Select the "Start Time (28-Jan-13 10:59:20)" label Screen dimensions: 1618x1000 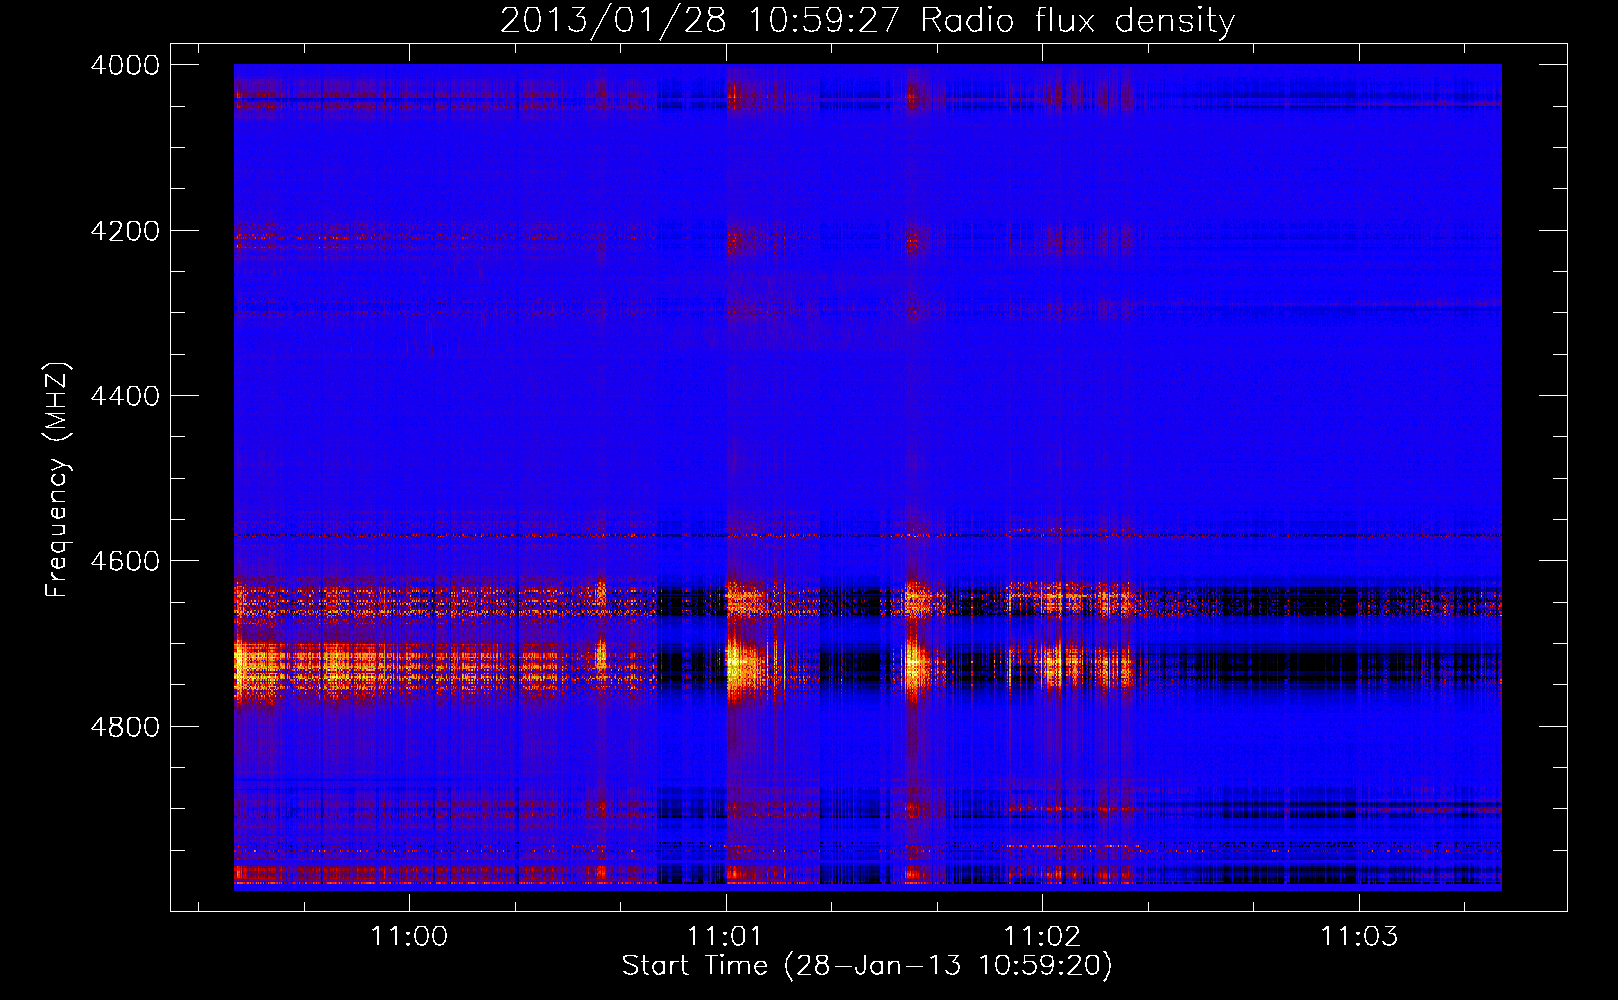[x=867, y=966]
